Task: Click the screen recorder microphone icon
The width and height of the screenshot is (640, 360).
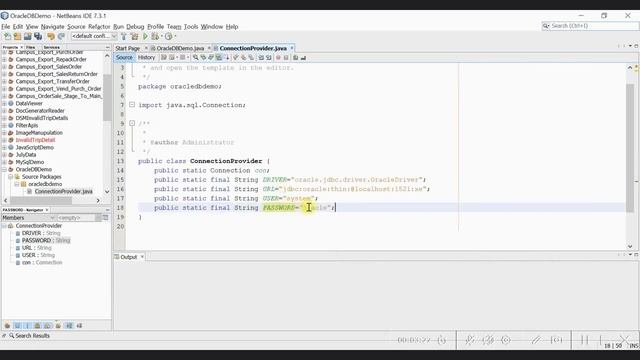Action: coord(469,340)
